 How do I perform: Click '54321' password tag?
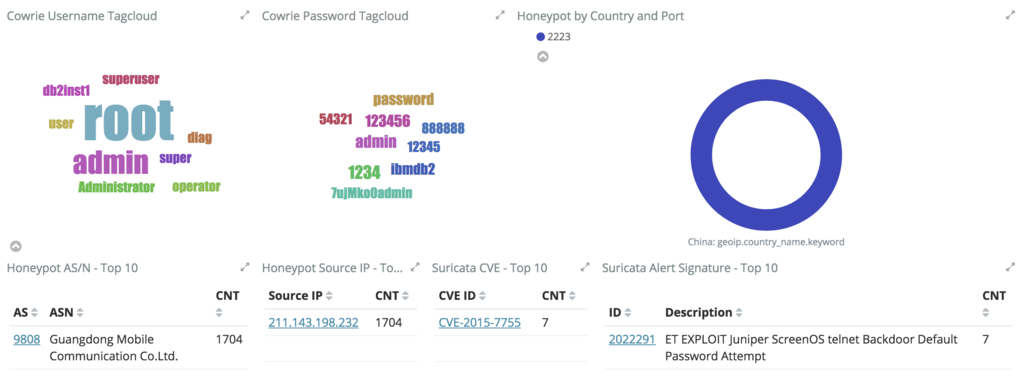[336, 119]
